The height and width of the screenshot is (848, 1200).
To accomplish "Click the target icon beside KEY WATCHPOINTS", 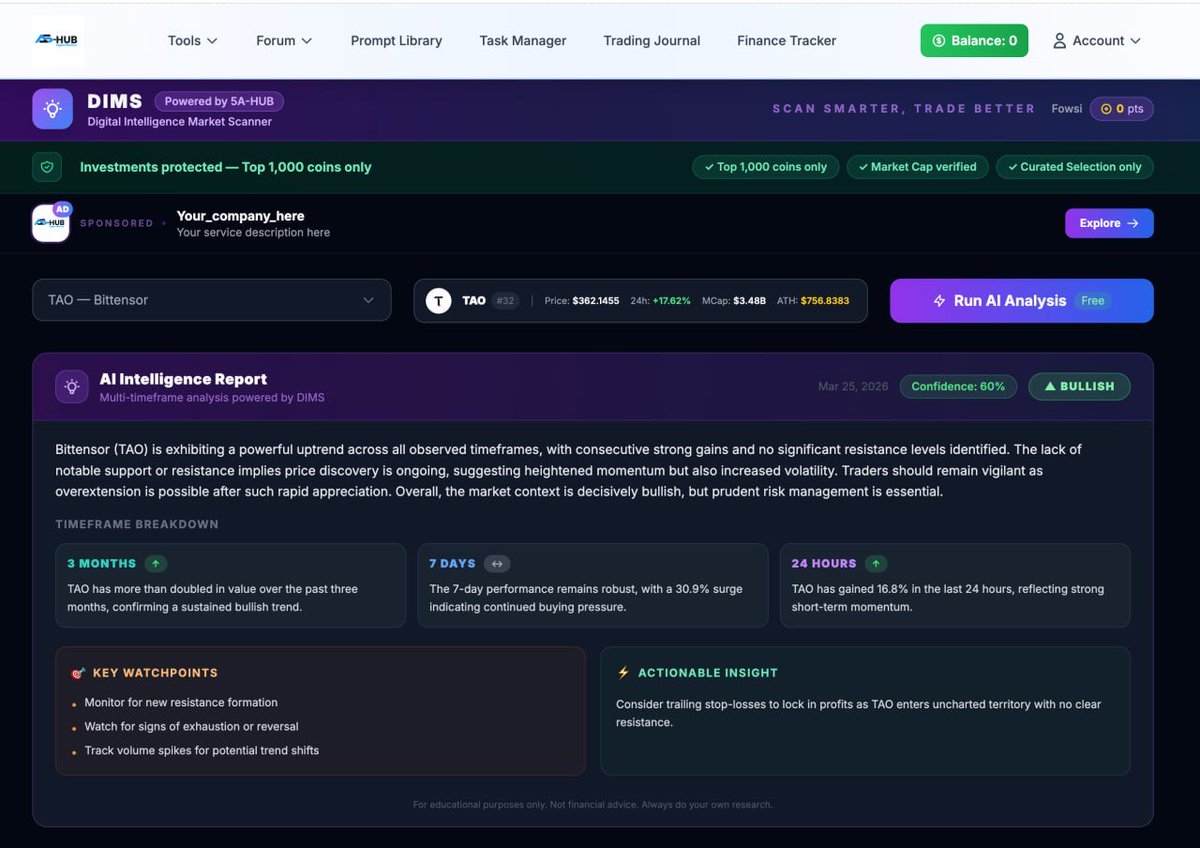I will 78,673.
